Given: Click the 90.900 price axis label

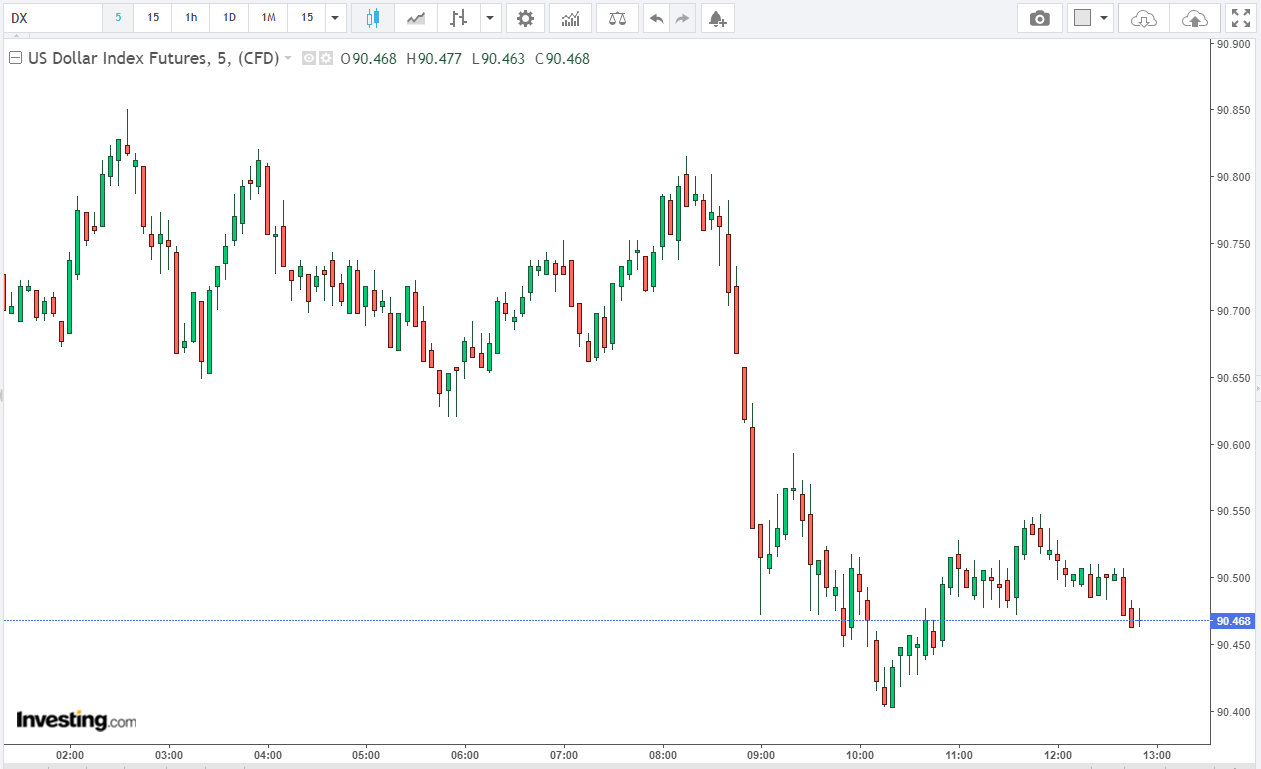Looking at the screenshot, I should click(1233, 44).
